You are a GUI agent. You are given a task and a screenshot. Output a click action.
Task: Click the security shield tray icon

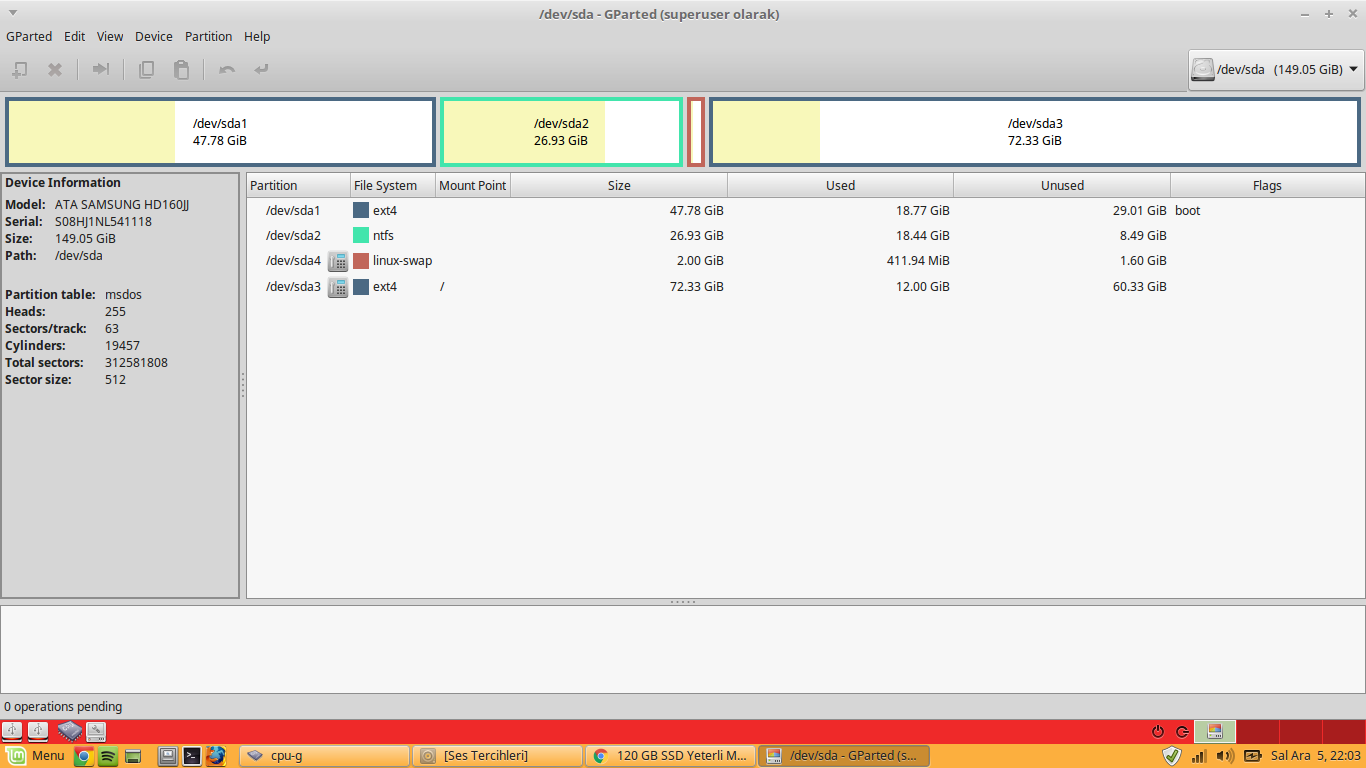[1173, 756]
